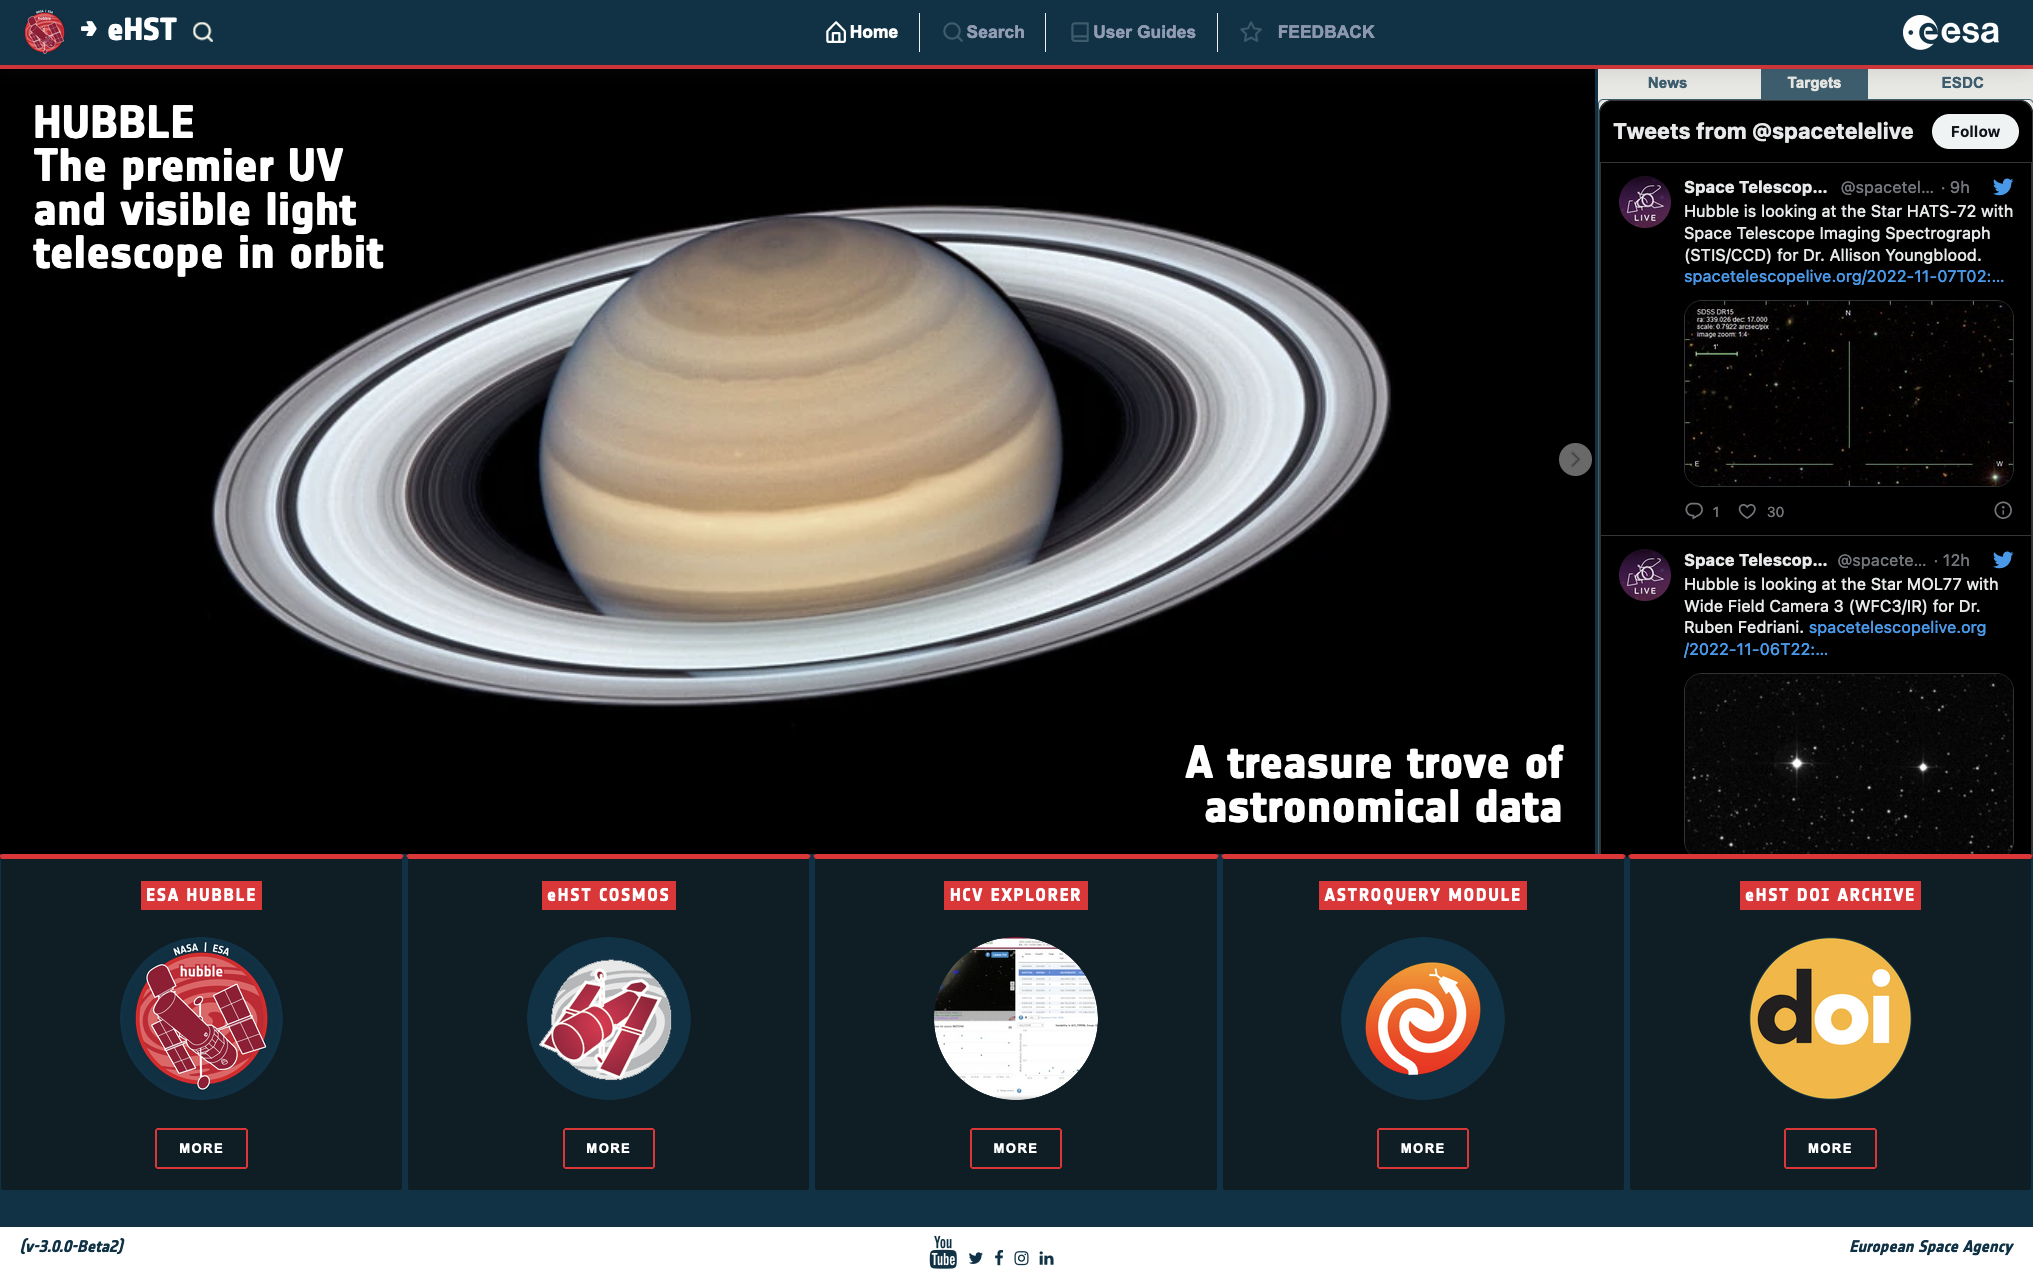Screen dimensions: 2033x1277
Task: Click the Hubble mission logo in header
Action: click(x=44, y=32)
